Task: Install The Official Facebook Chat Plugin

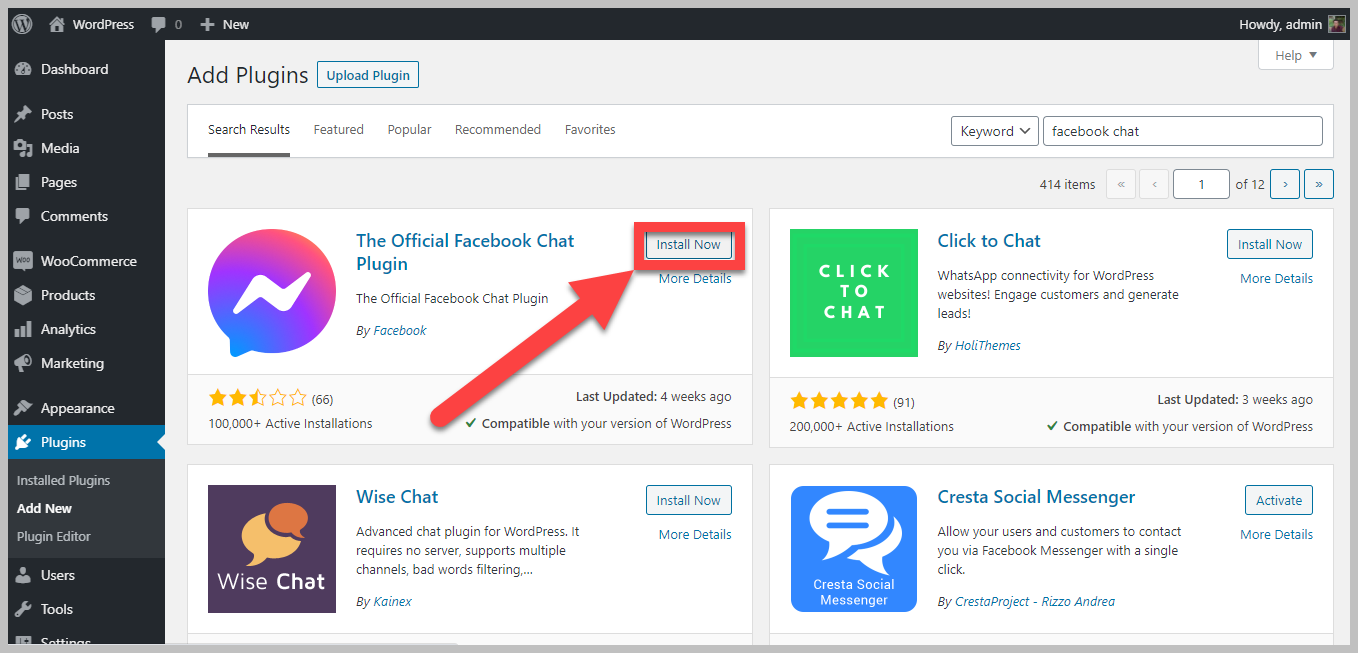Action: 689,244
